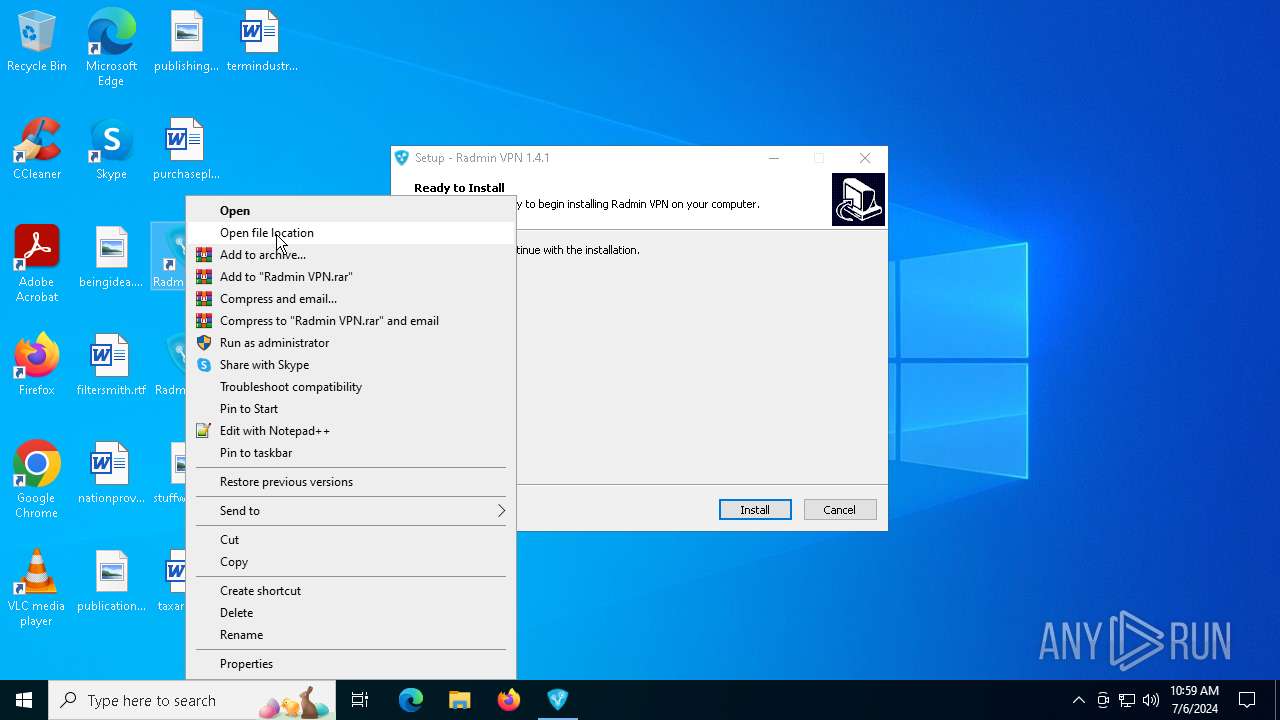Screen dimensions: 1280x720
Task: Select the publication... image file icon
Action: point(111,582)
